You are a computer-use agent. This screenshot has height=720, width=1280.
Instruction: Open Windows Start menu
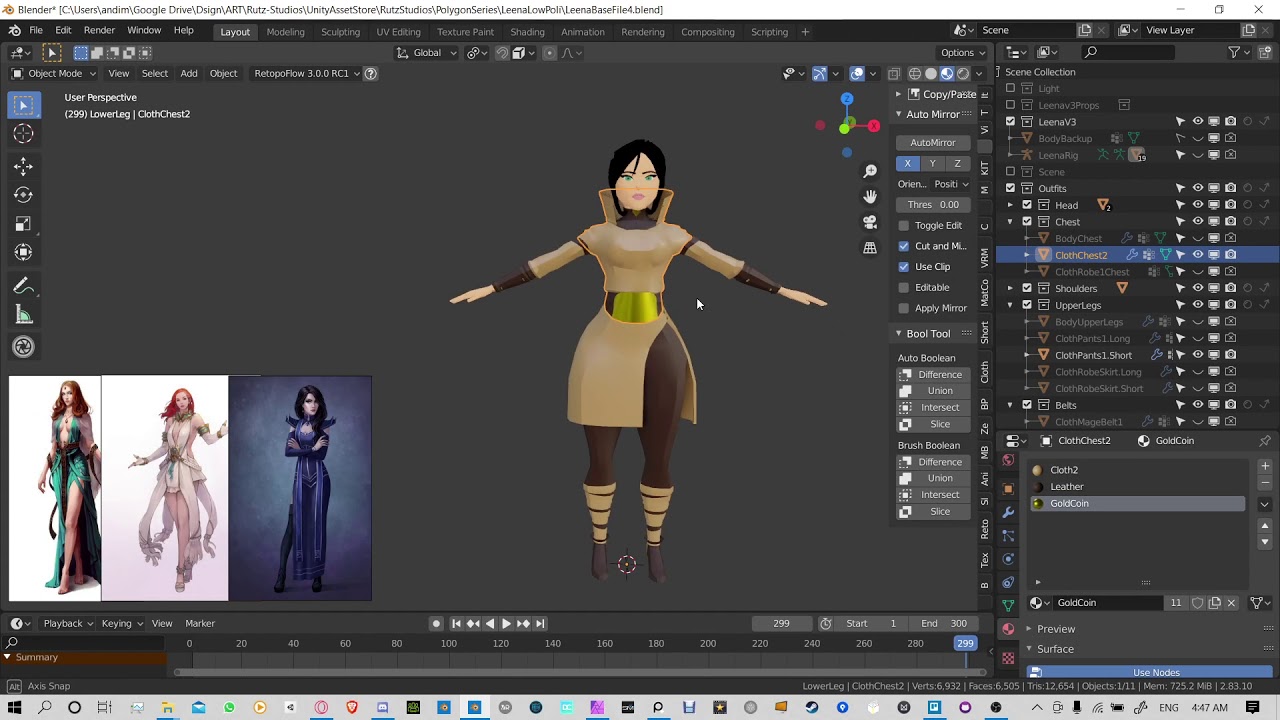click(15, 708)
